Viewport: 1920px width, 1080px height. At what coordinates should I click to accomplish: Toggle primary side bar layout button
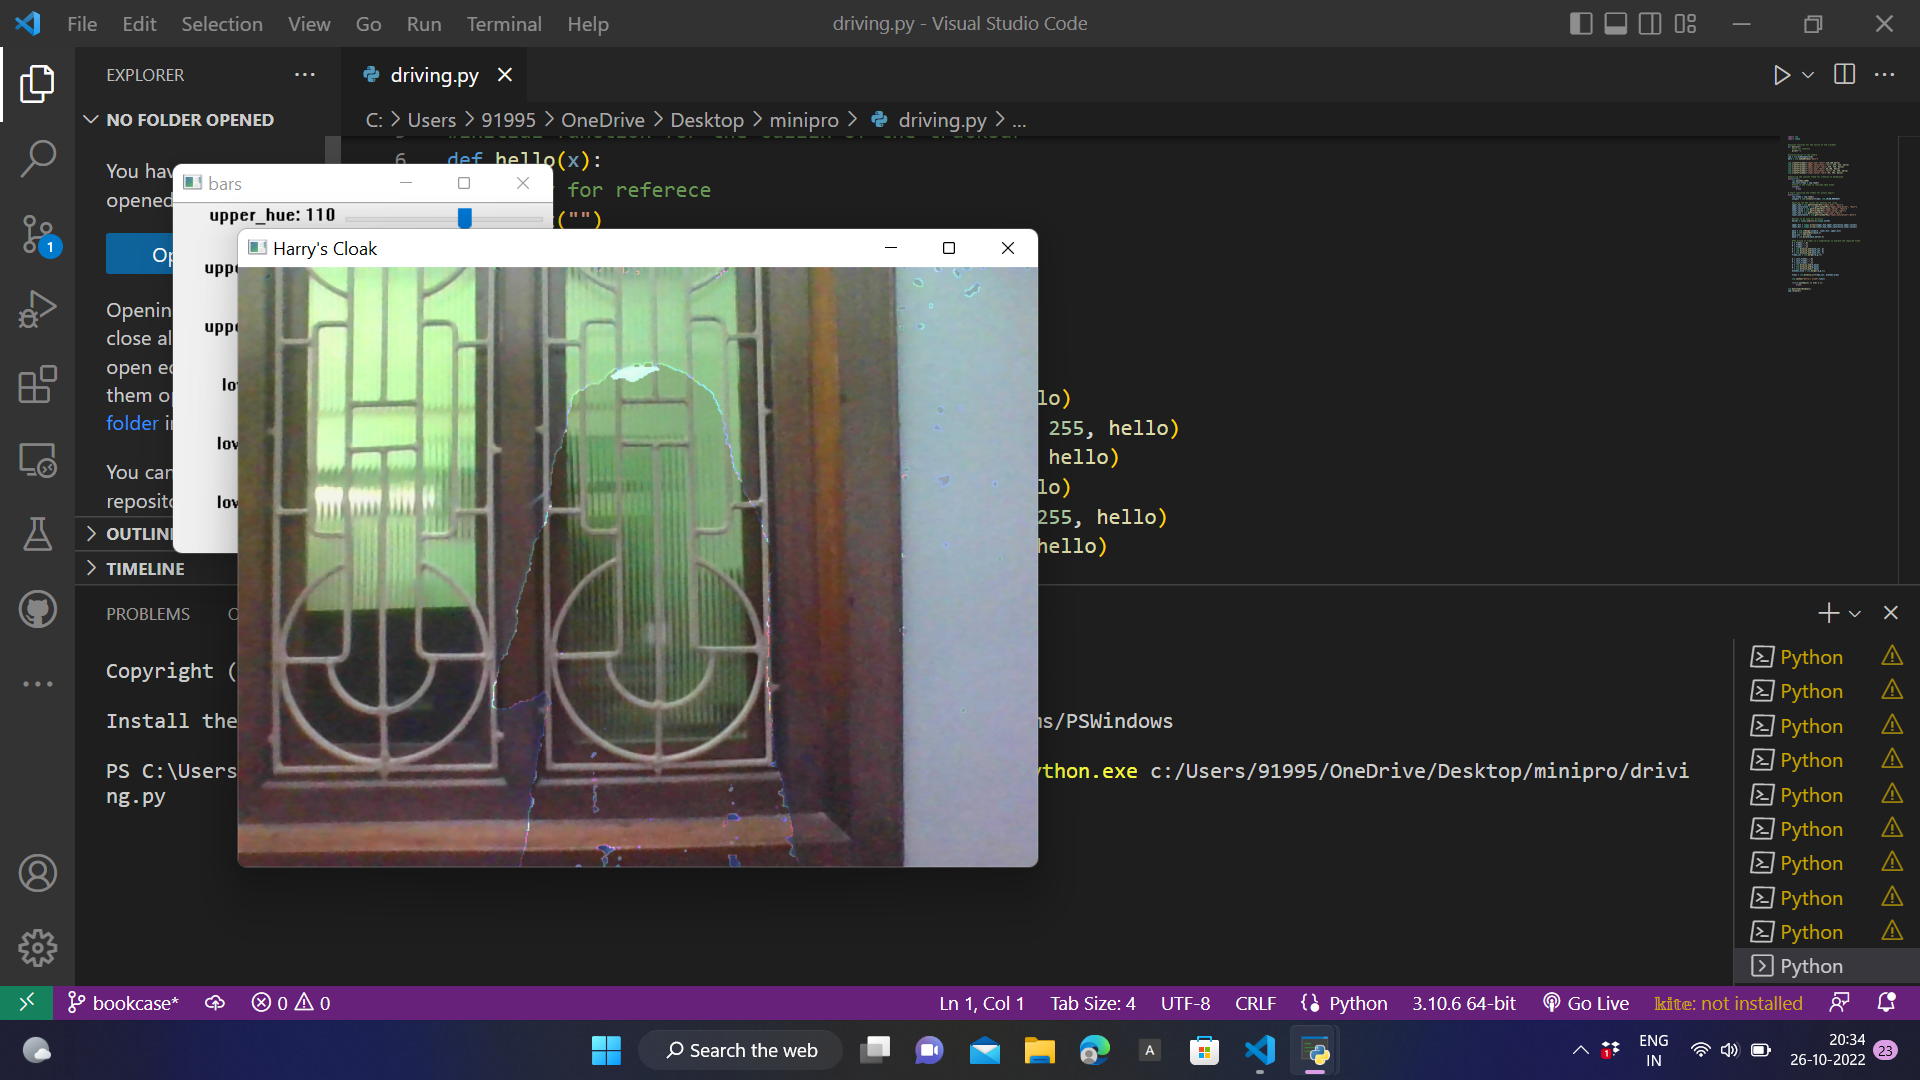1581,24
